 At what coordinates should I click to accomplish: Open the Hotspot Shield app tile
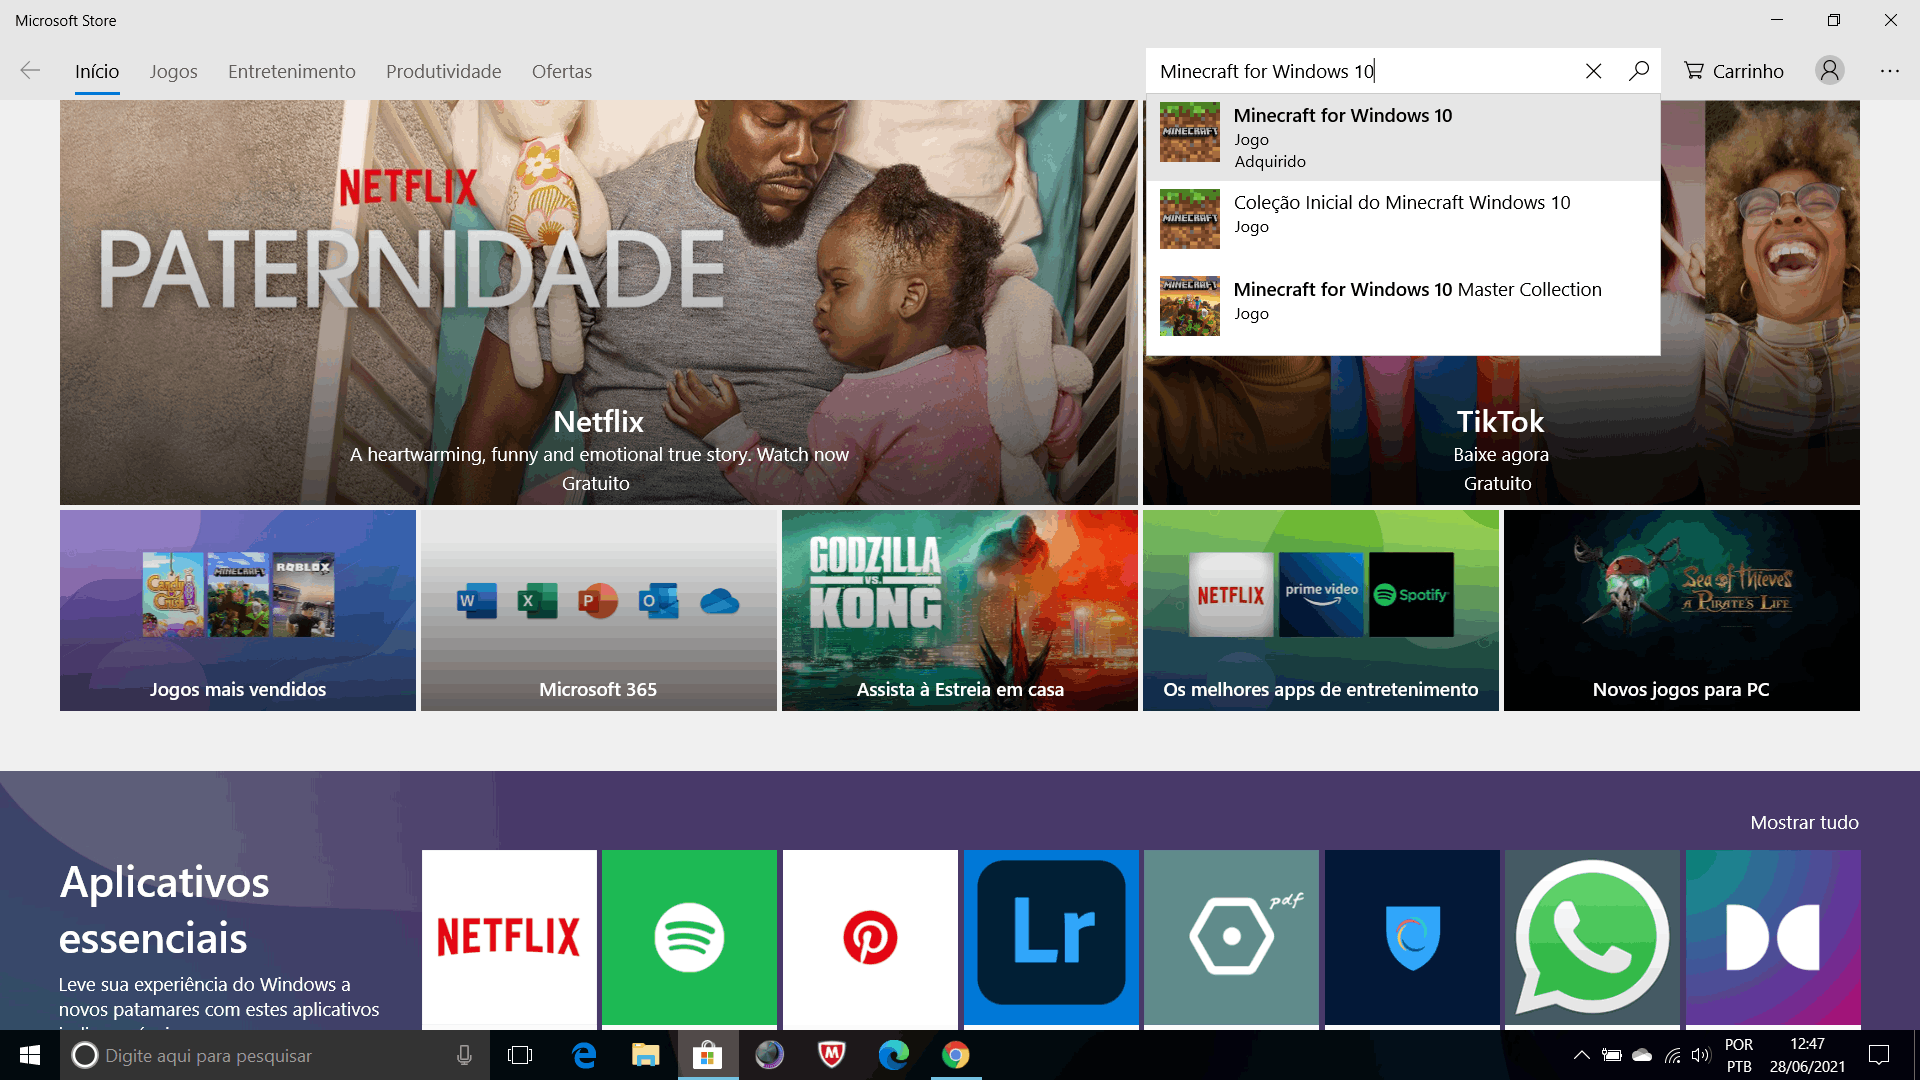click(1412, 938)
